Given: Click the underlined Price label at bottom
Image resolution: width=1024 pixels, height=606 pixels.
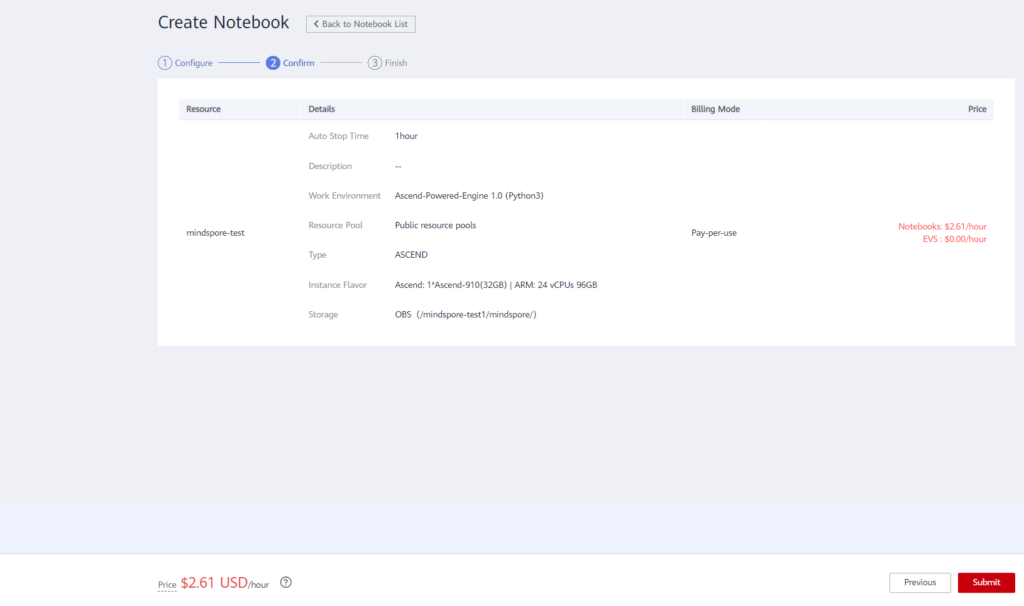Looking at the screenshot, I should 167,584.
